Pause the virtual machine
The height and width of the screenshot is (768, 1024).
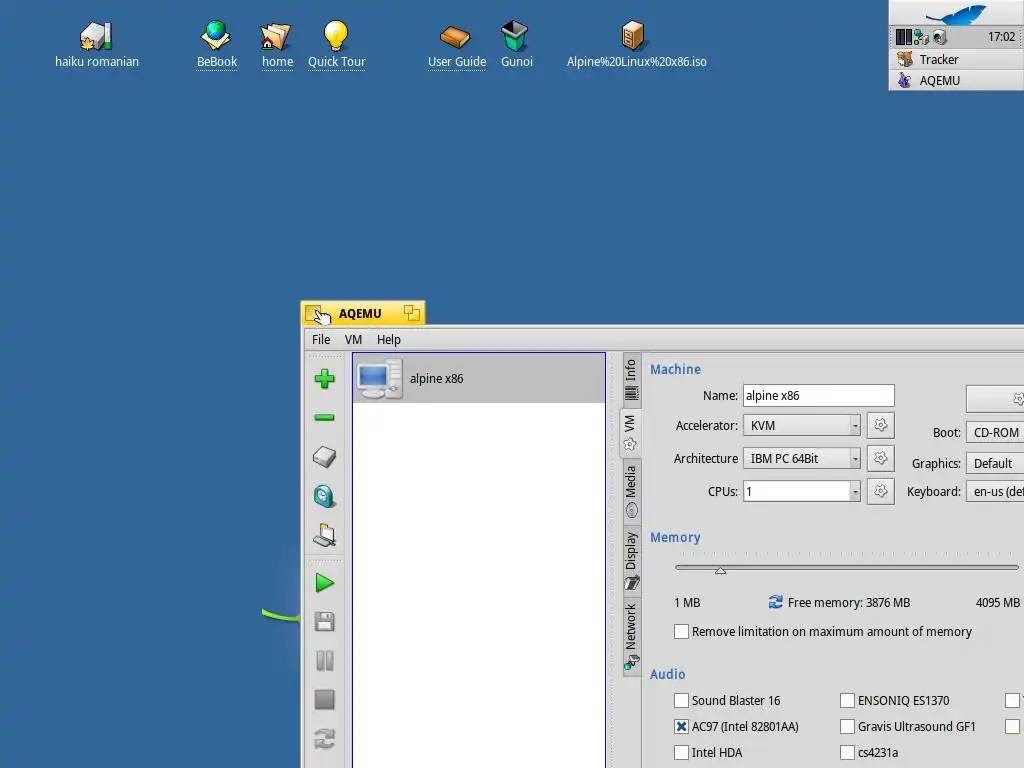click(x=325, y=660)
